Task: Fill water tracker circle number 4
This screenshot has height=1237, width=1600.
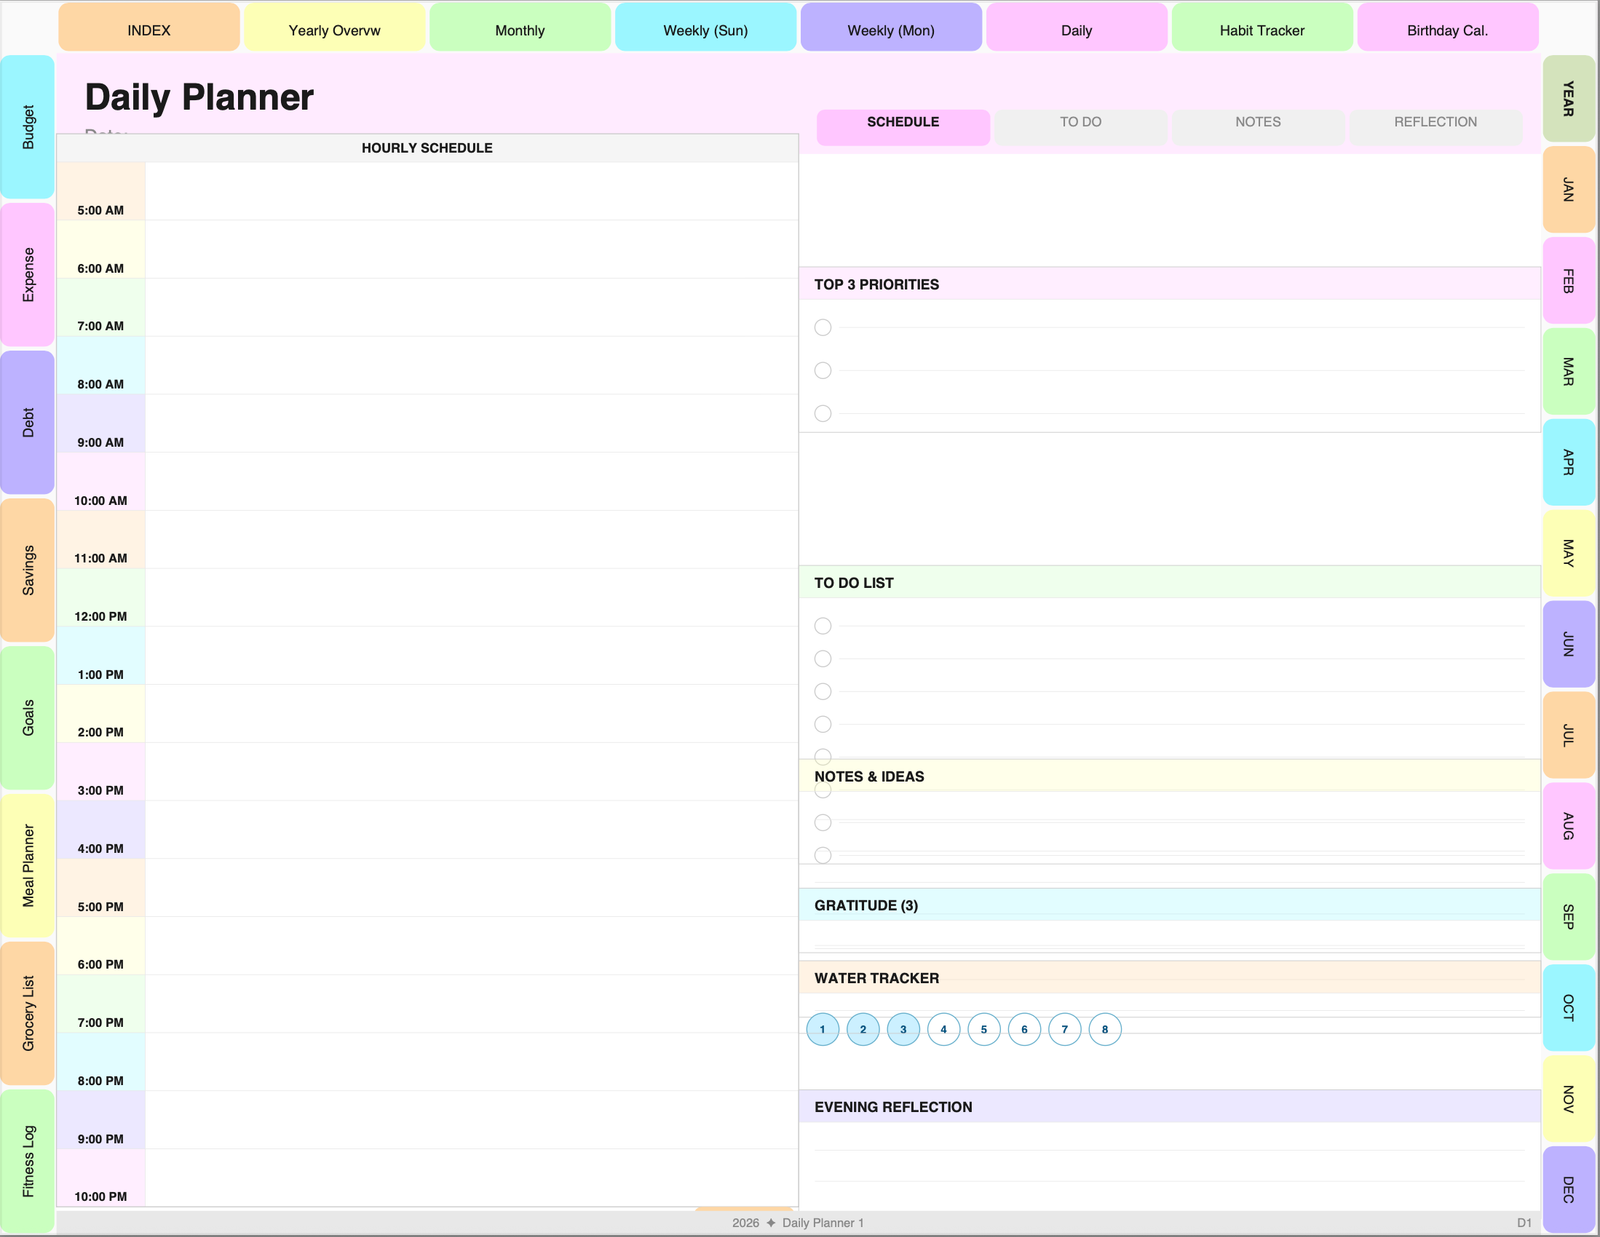Action: pos(943,1029)
